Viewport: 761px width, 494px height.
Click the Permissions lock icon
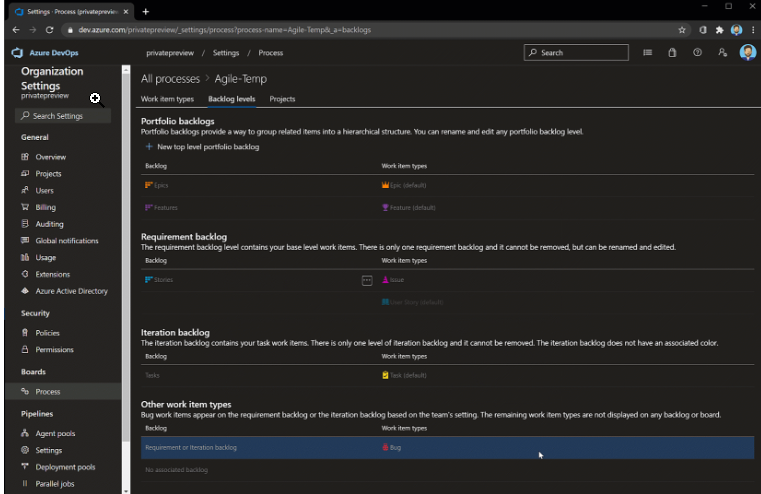pyautogui.click(x=25, y=349)
